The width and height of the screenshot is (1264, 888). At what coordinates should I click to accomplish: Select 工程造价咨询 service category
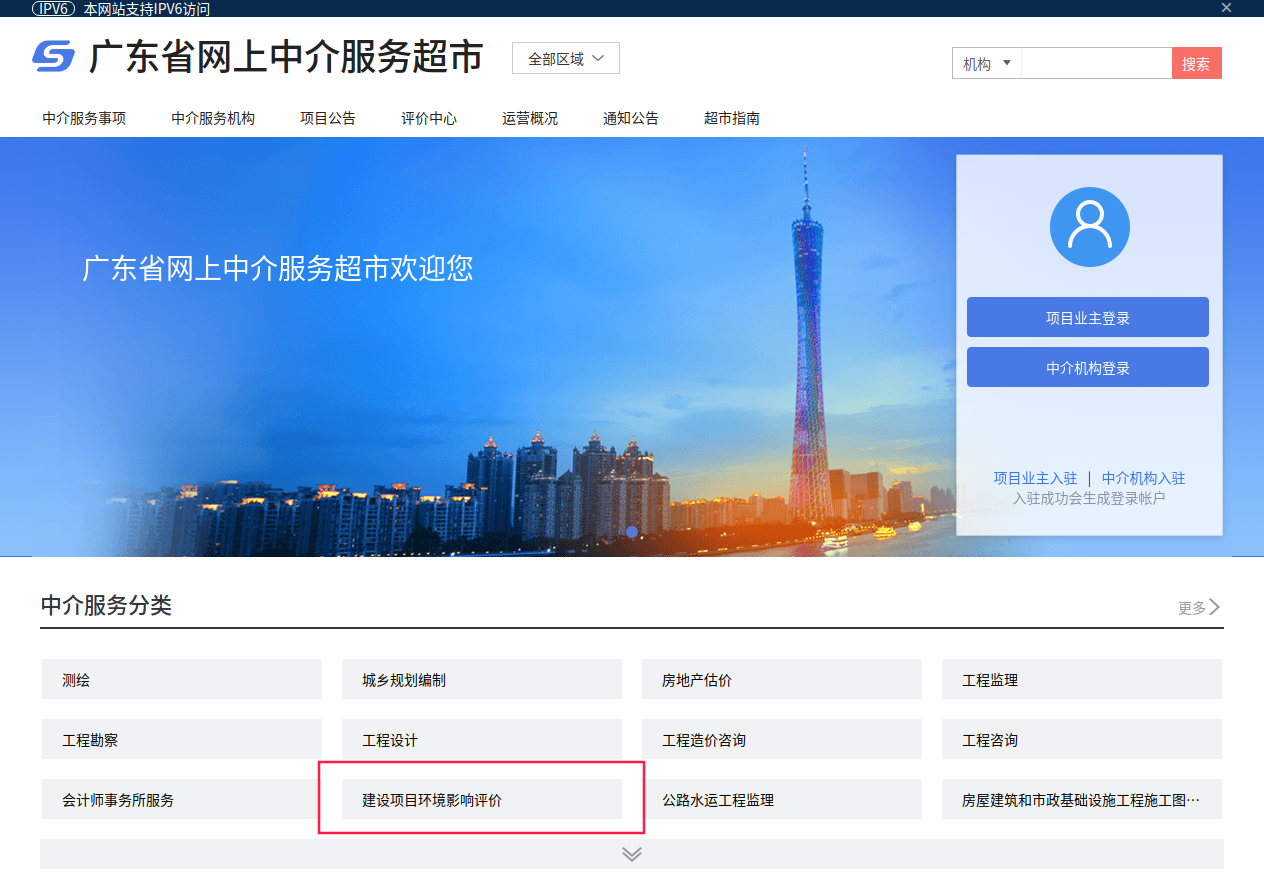click(782, 739)
